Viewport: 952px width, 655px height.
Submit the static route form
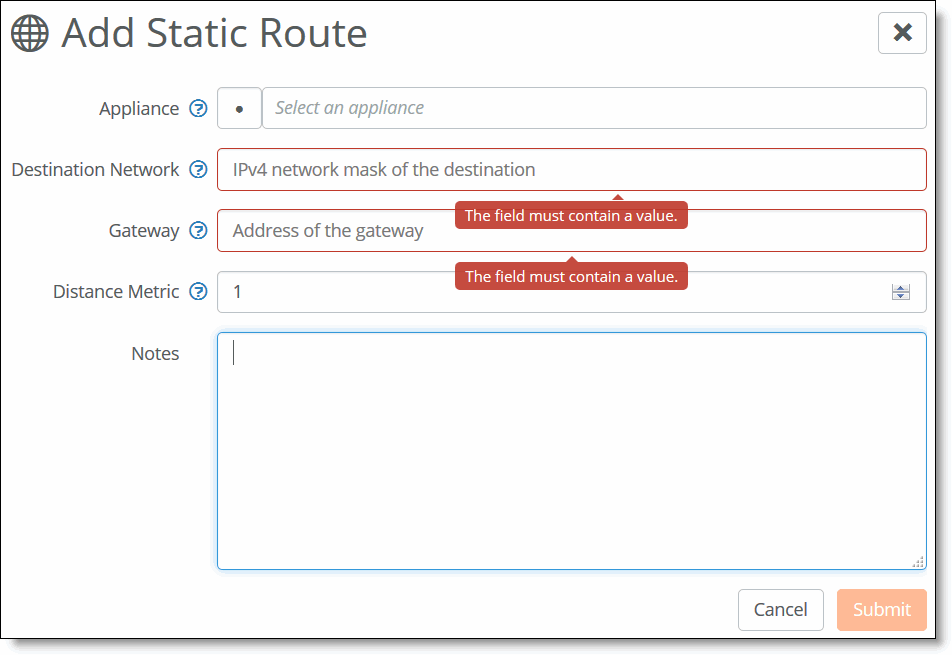[x=882, y=609]
